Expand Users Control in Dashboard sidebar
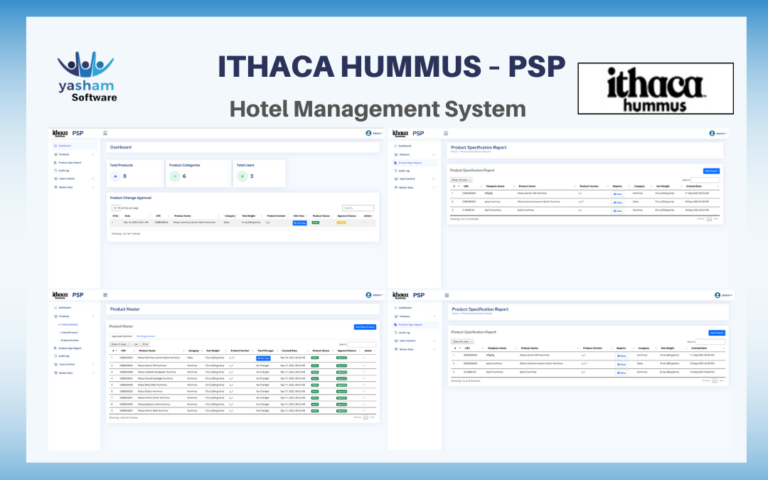The image size is (768, 480). click(66, 178)
